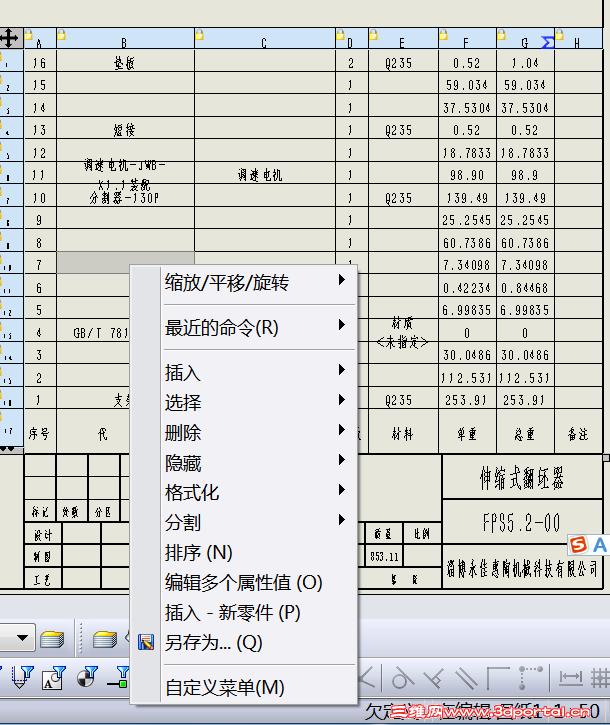Click the note icon on column H header
610x725 pixels.
coord(560,34)
